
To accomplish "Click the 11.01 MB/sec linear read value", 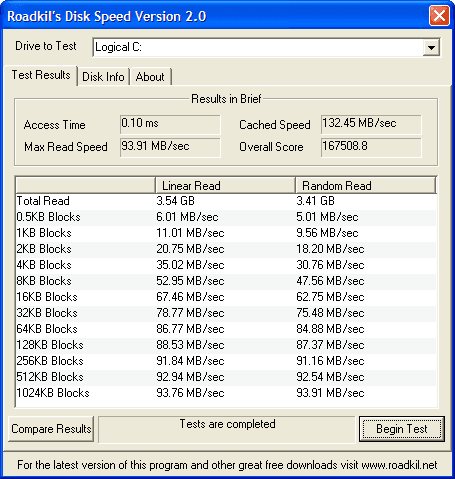I will [x=190, y=233].
